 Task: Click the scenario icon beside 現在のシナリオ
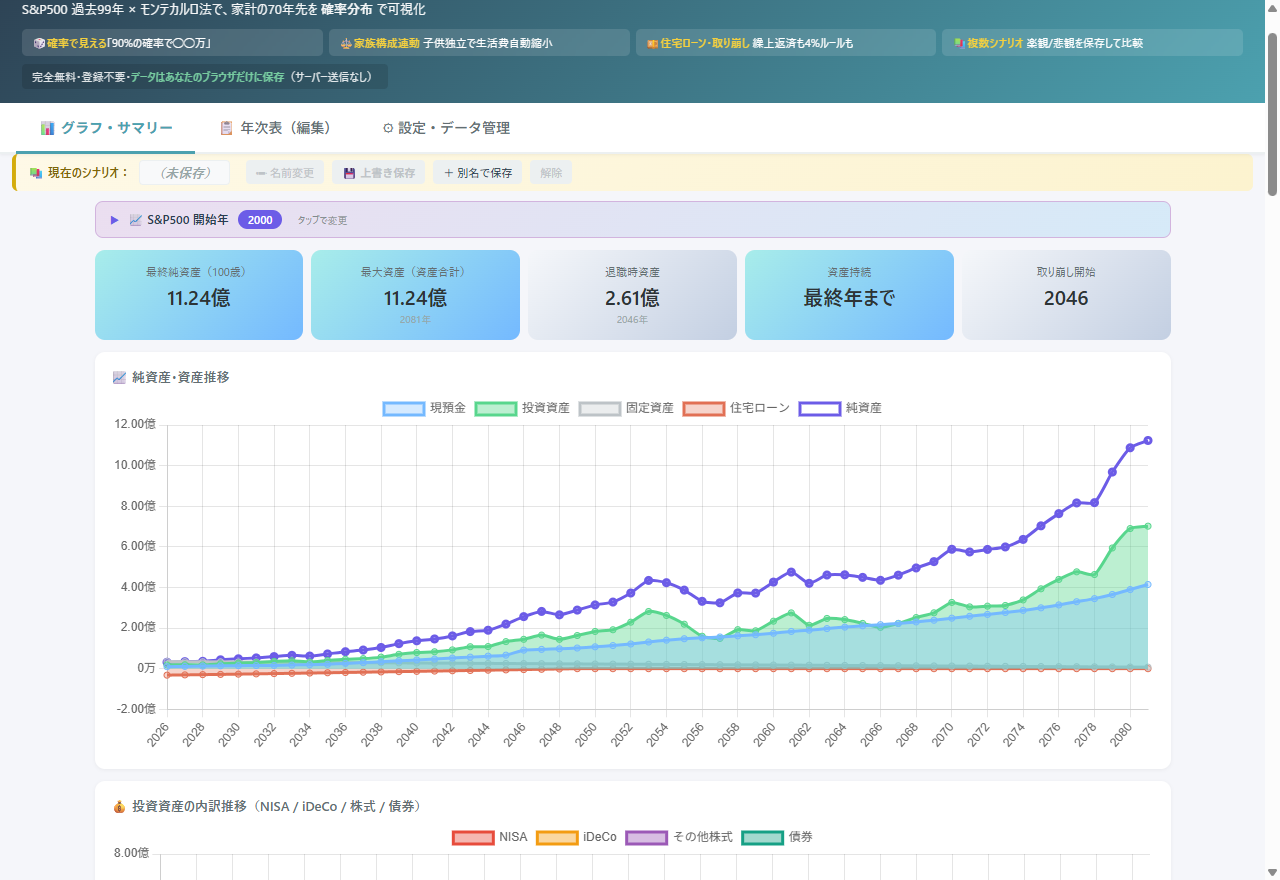tap(36, 173)
